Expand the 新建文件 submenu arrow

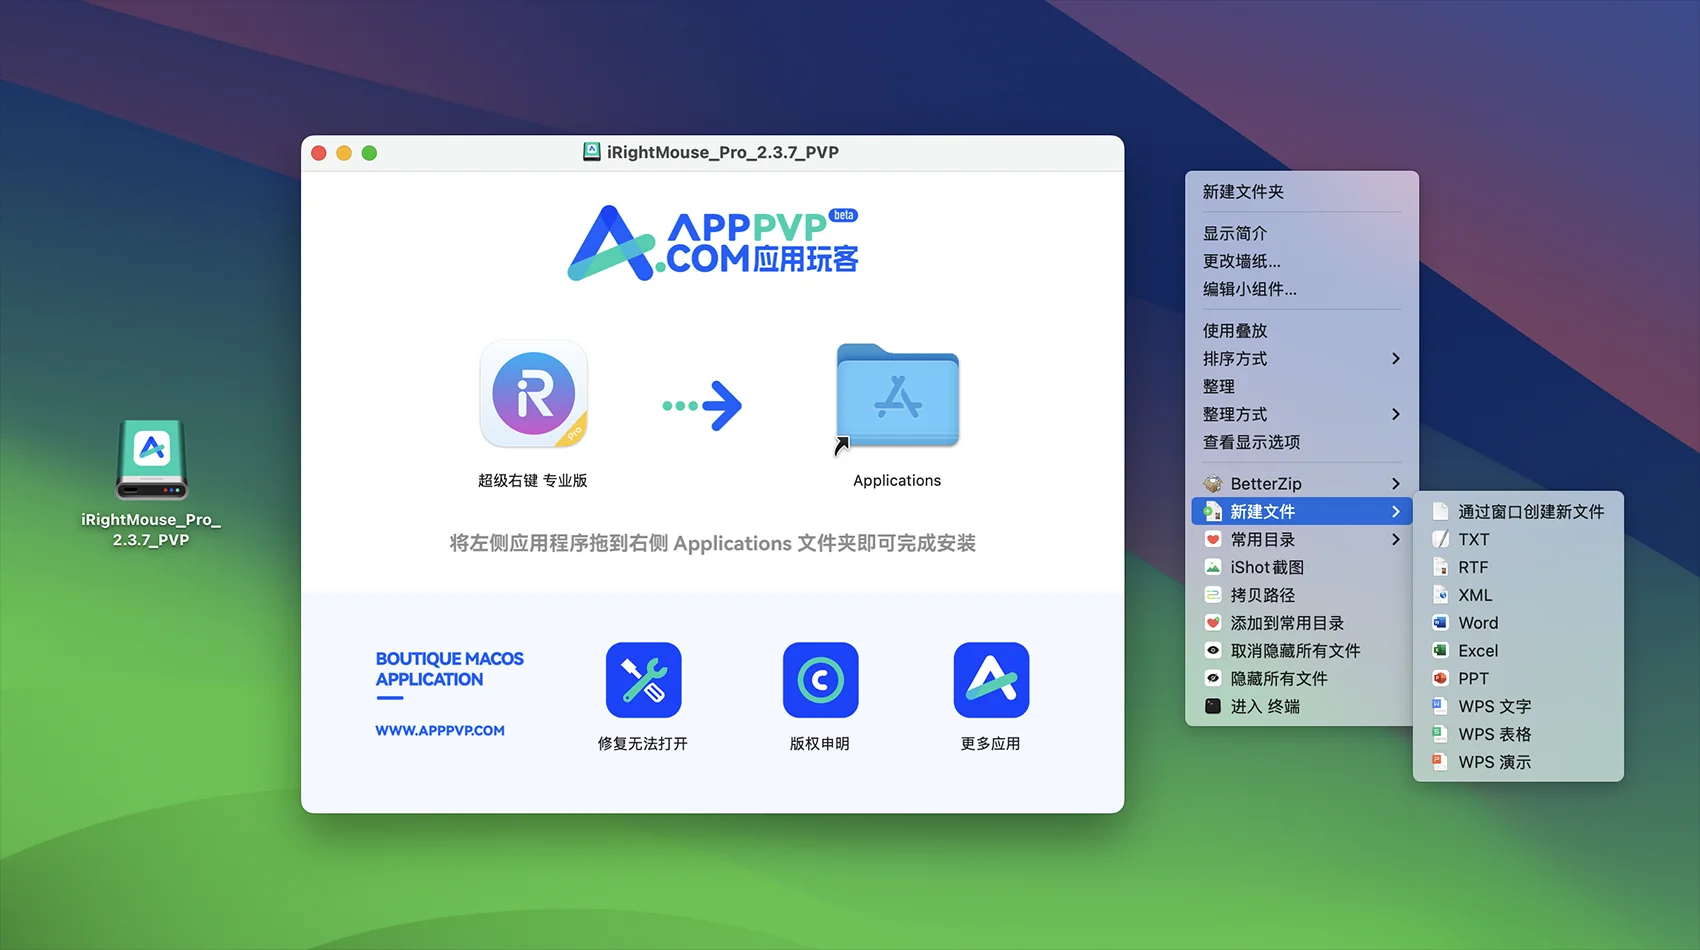[1396, 512]
